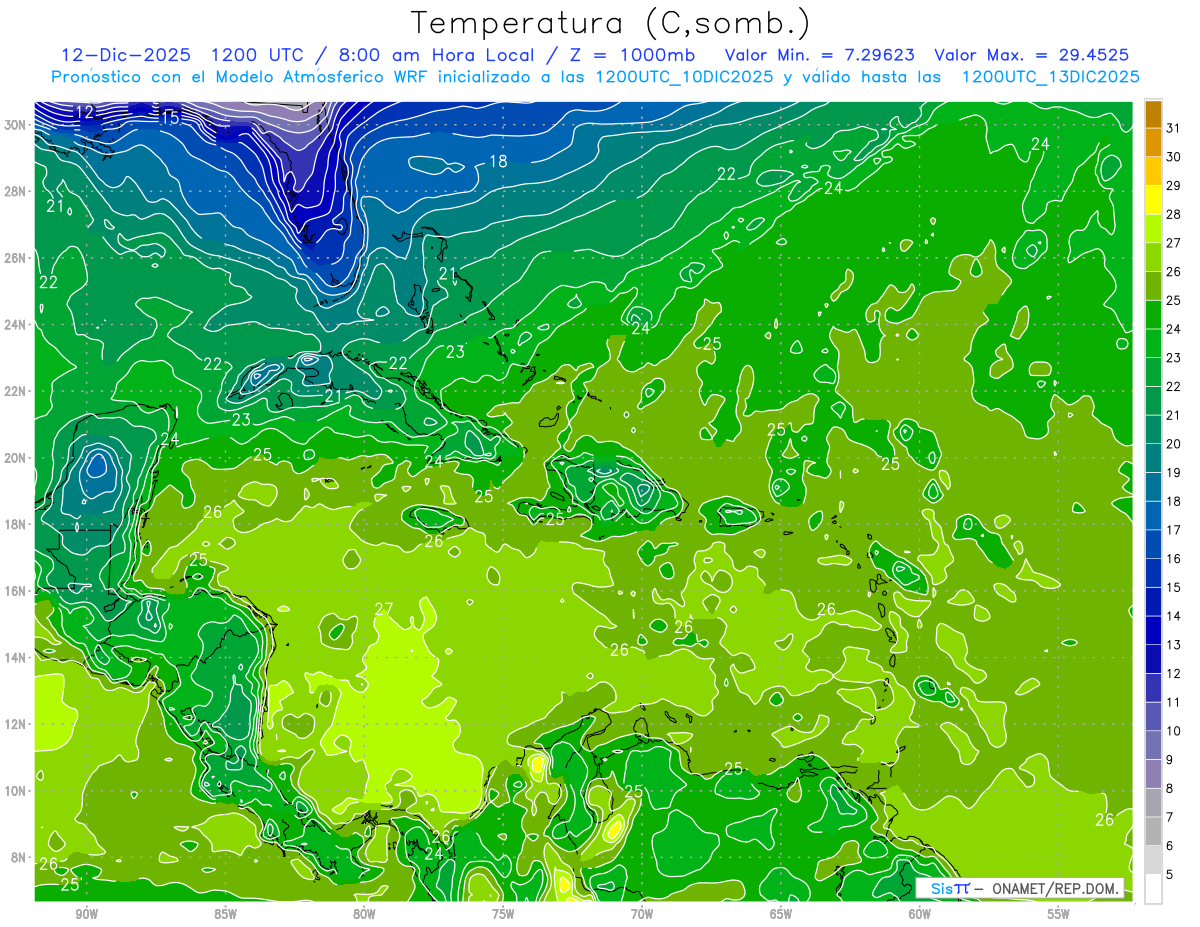The image size is (1200, 927).
Task: Select the "12-Dic-2025" date text
Action: click(126, 55)
